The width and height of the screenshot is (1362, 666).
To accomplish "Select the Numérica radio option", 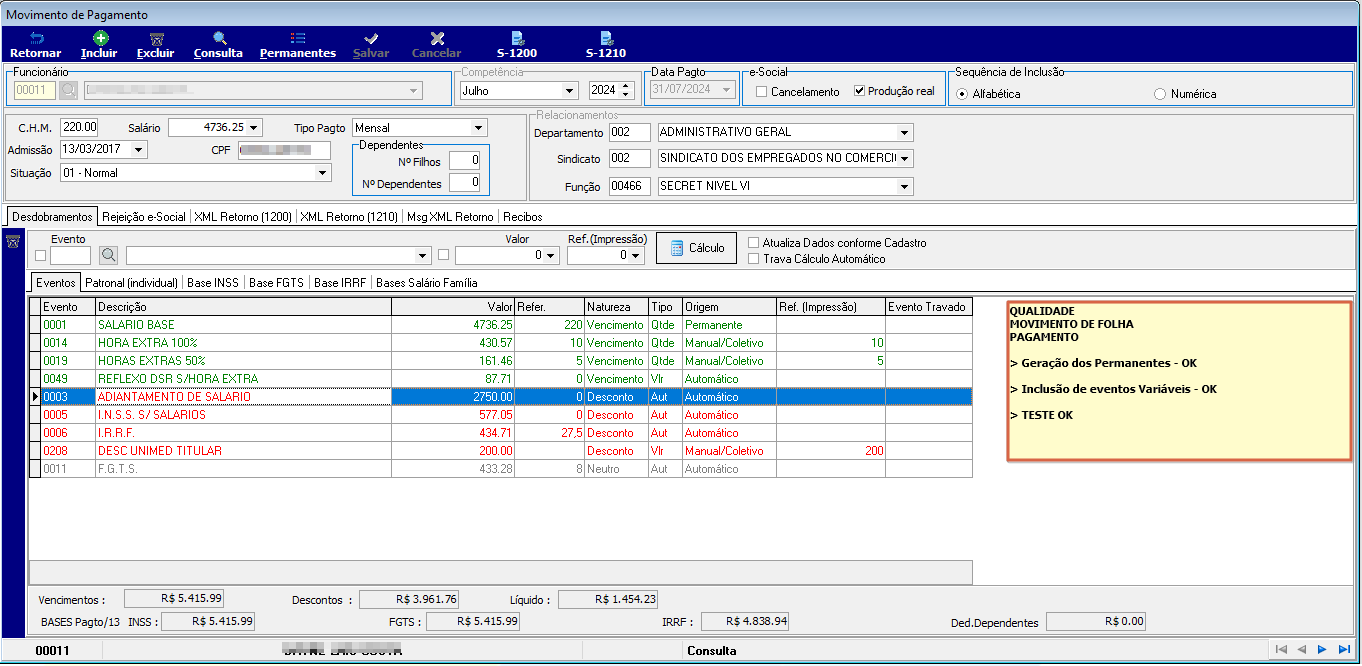I will click(1160, 94).
